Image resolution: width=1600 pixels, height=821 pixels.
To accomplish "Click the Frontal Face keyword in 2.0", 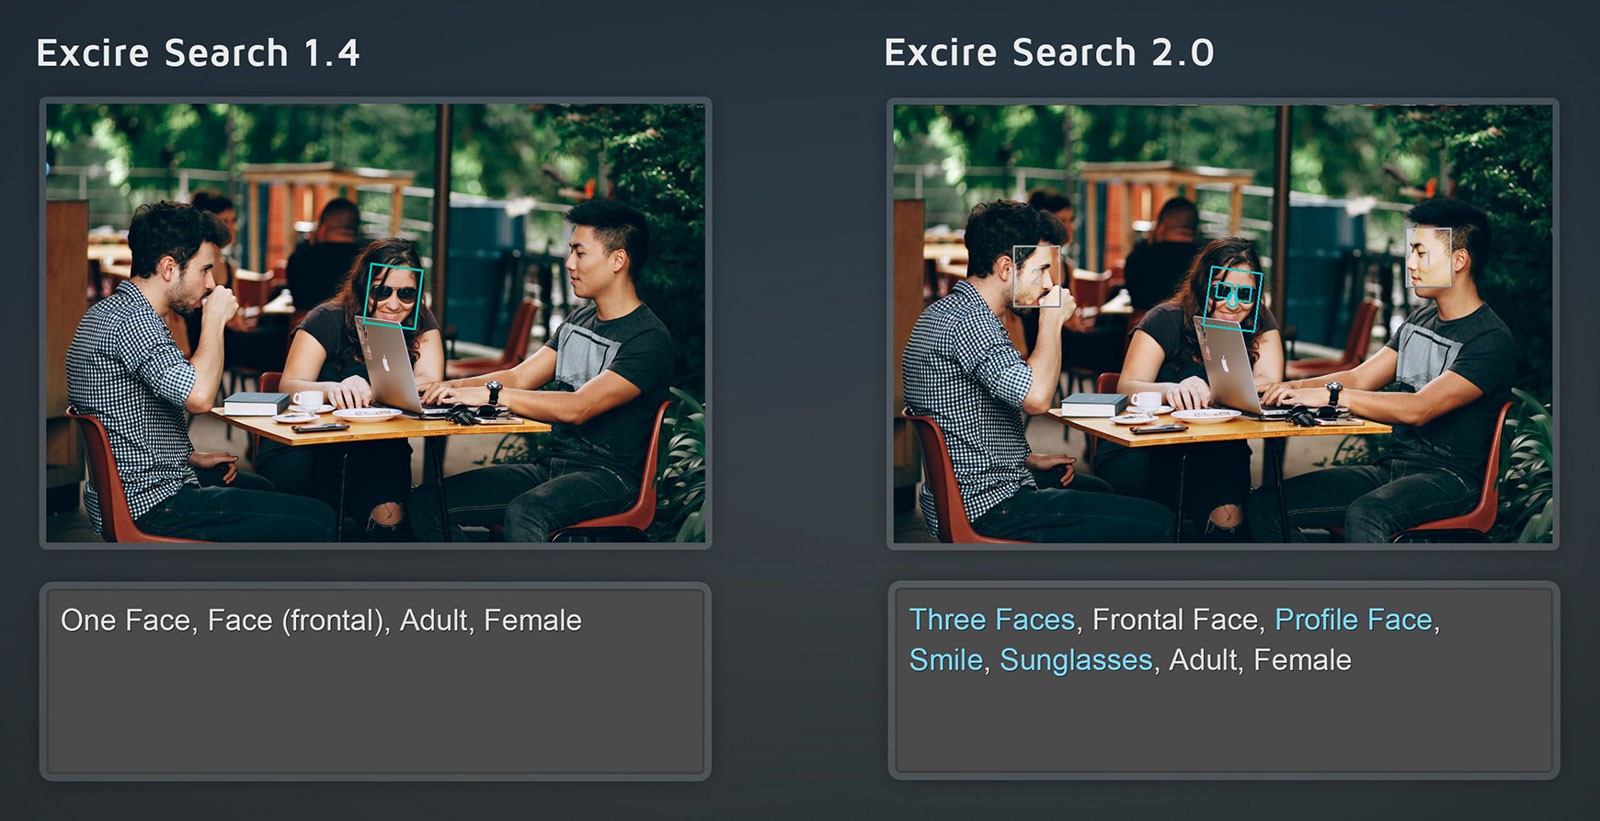I will point(1175,620).
